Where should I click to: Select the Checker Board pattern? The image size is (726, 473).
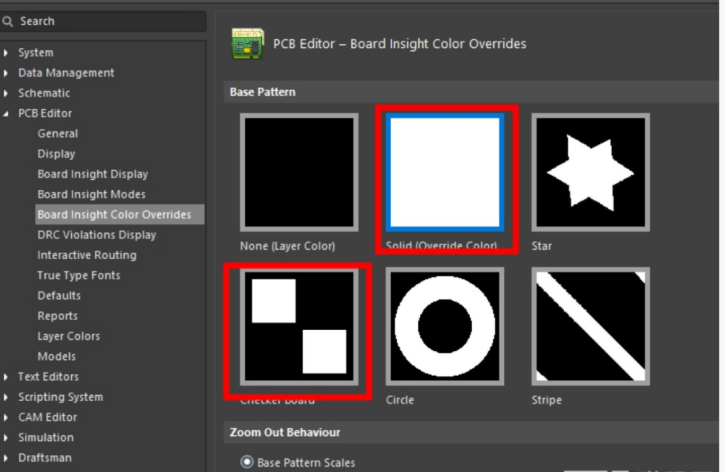pyautogui.click(x=298, y=326)
